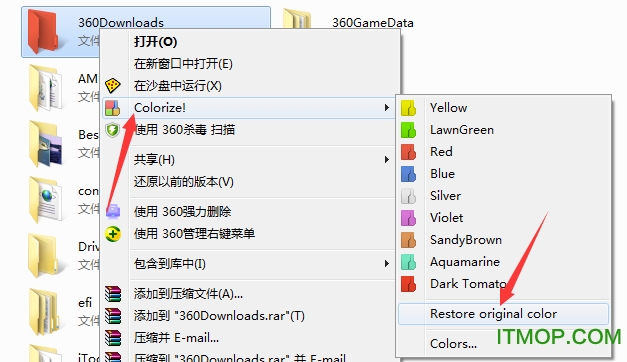Pick the LawnGreen label
Image resolution: width=627 pixels, height=362 pixels.
click(461, 130)
